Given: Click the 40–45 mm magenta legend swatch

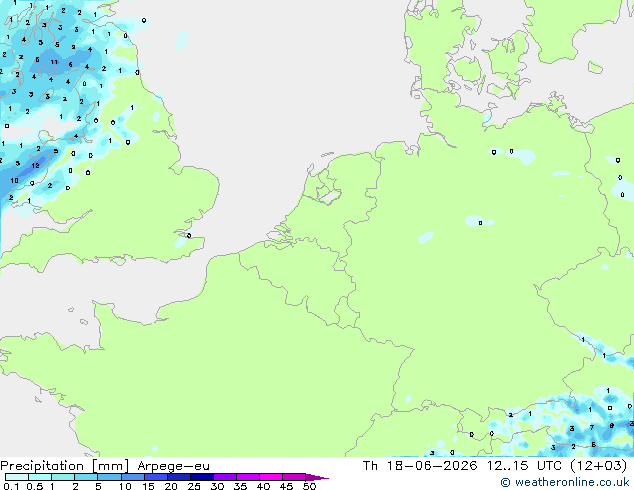Looking at the screenshot, I should [271, 477].
